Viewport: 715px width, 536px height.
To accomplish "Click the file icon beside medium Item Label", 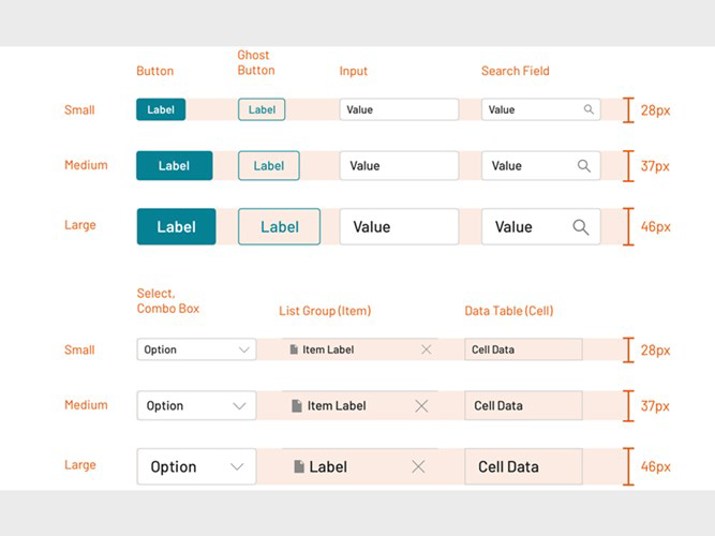I will (x=296, y=406).
